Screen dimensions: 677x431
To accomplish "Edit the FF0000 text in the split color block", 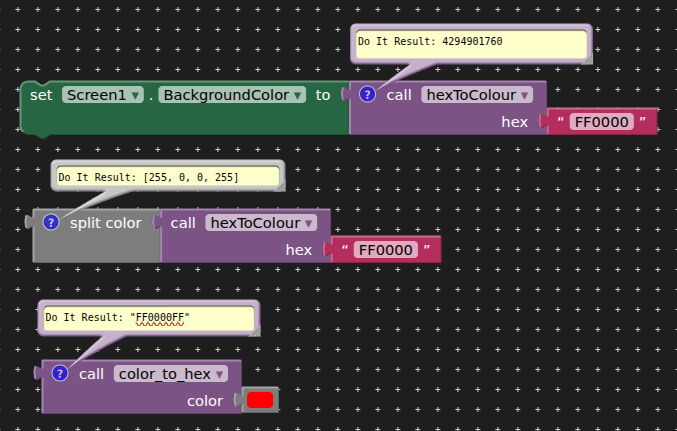I will 385,250.
